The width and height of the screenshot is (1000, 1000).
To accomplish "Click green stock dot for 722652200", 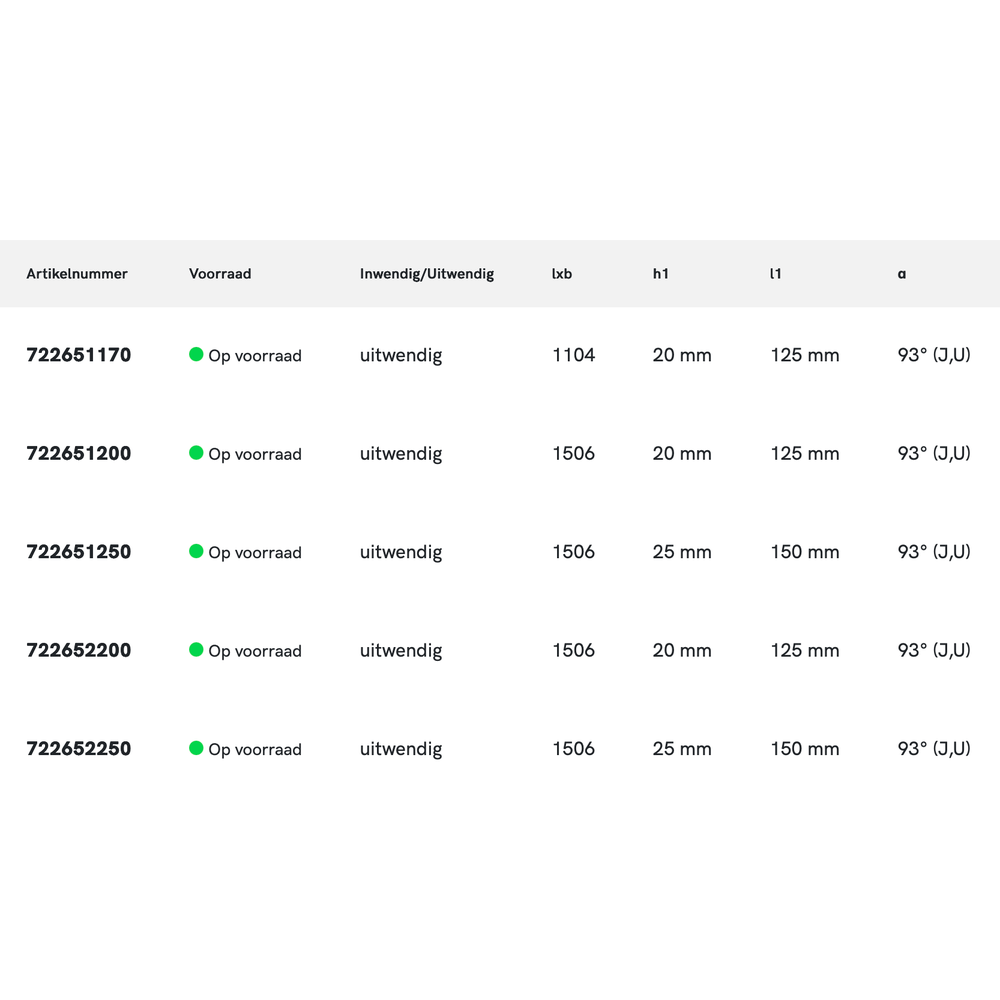I will [196, 649].
